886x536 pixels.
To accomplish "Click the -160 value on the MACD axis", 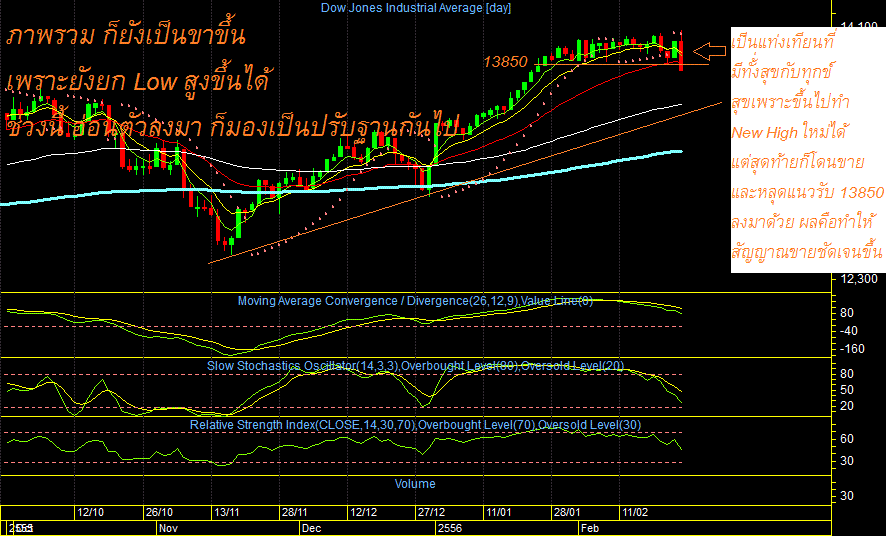I will pyautogui.click(x=852, y=348).
